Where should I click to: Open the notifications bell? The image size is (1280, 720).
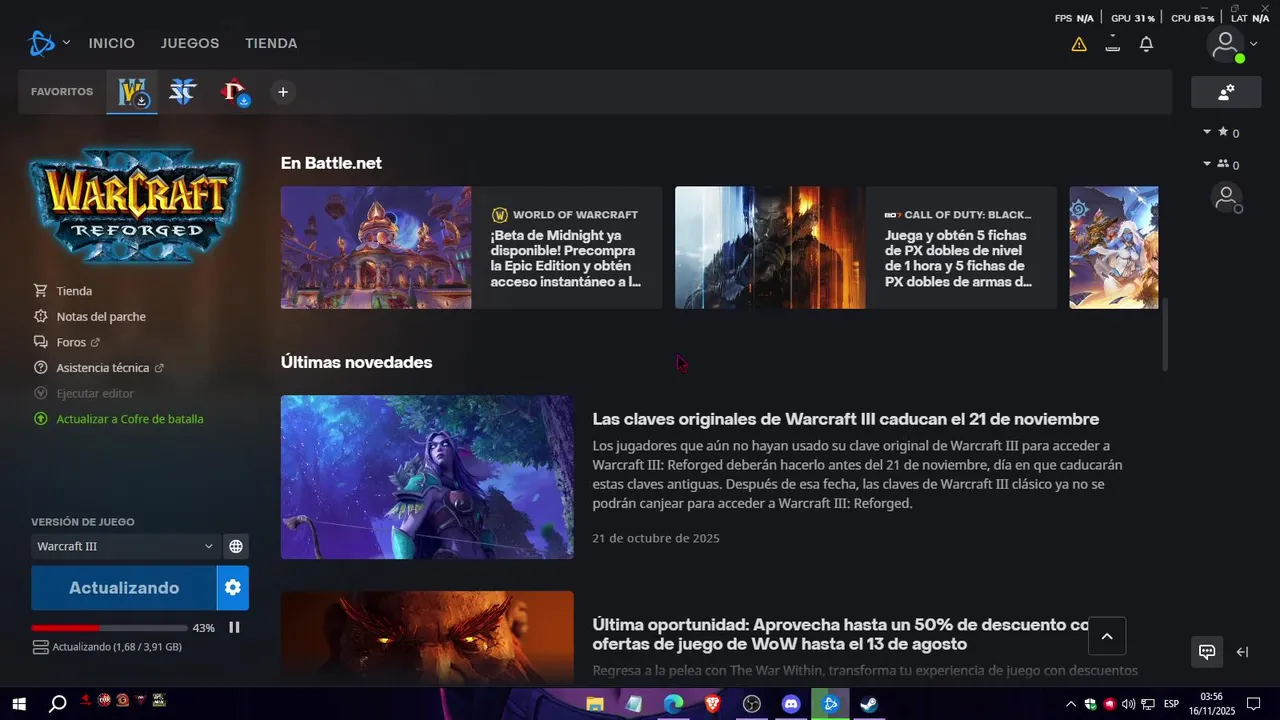[1147, 44]
